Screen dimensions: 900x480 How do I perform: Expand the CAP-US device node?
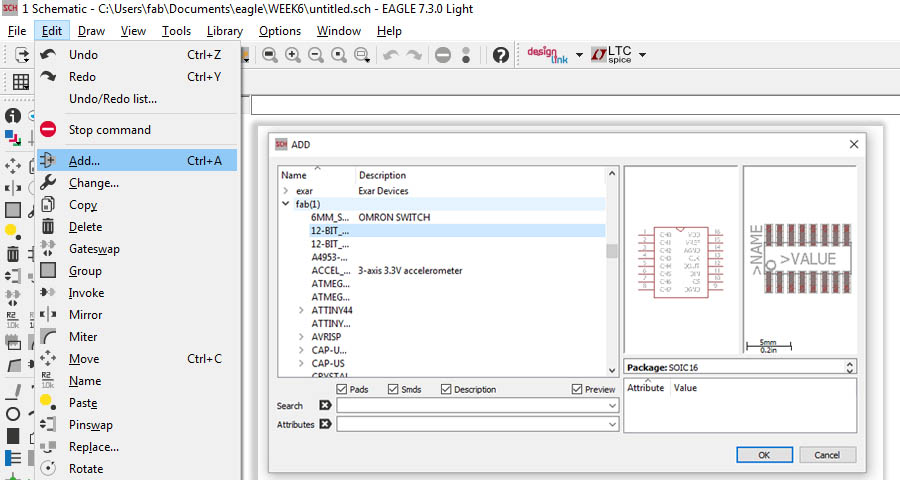point(301,363)
